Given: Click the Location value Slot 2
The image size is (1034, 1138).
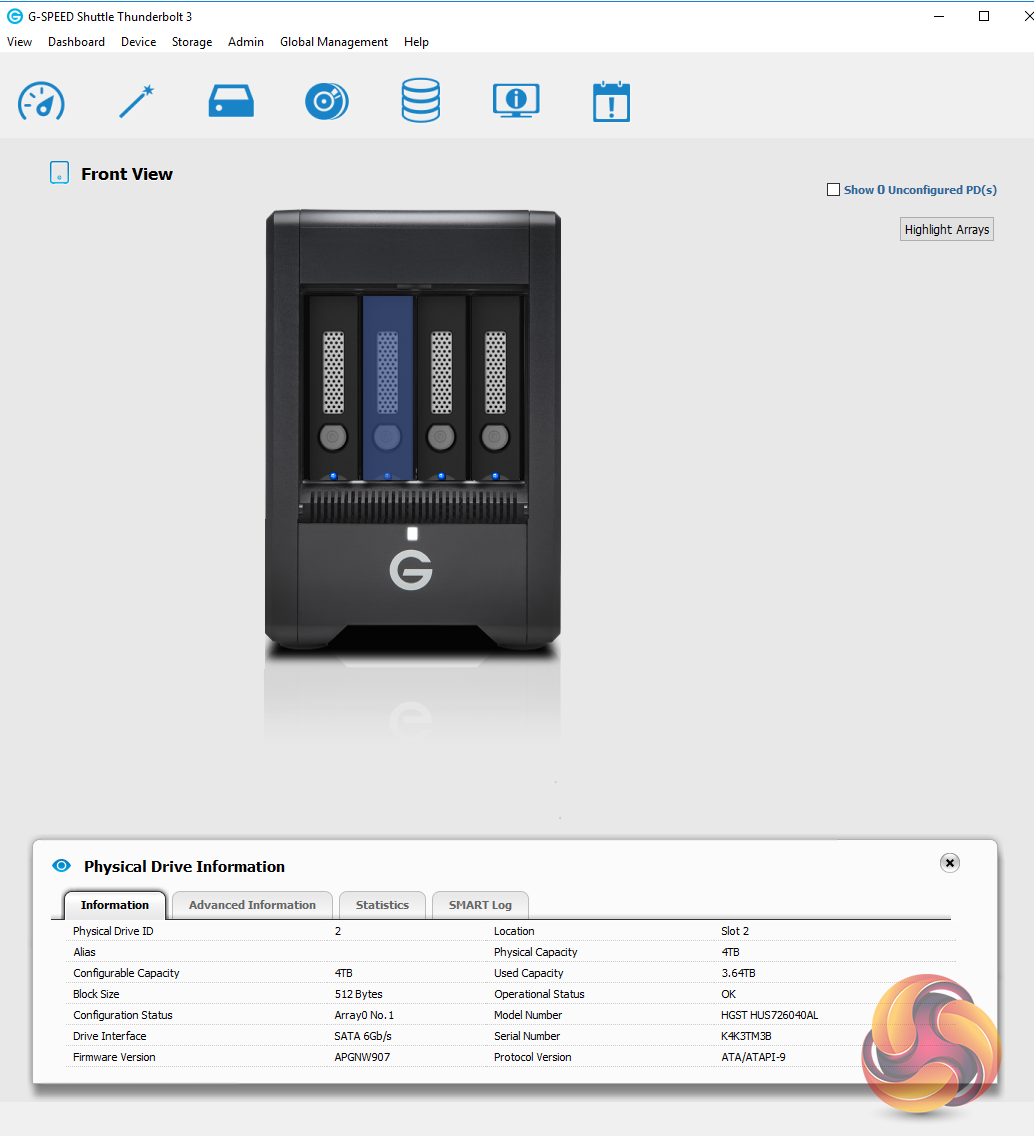Looking at the screenshot, I should (734, 931).
